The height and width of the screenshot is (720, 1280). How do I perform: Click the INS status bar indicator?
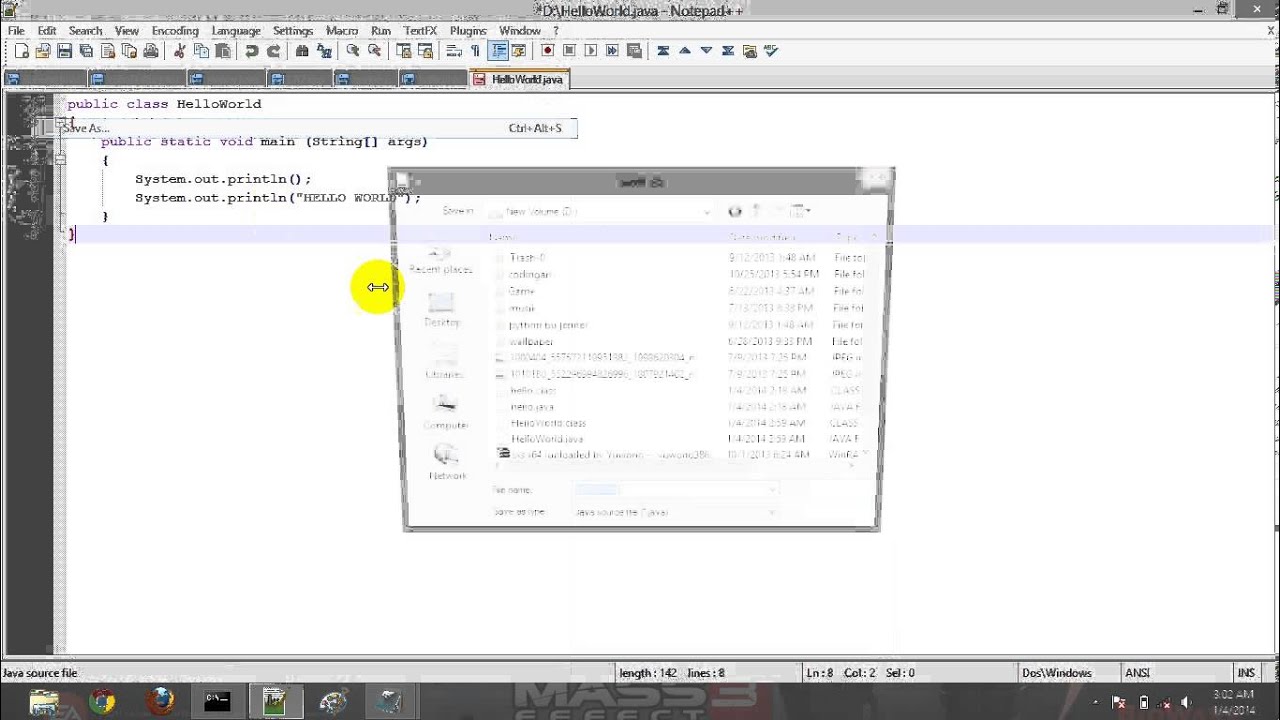point(1246,673)
